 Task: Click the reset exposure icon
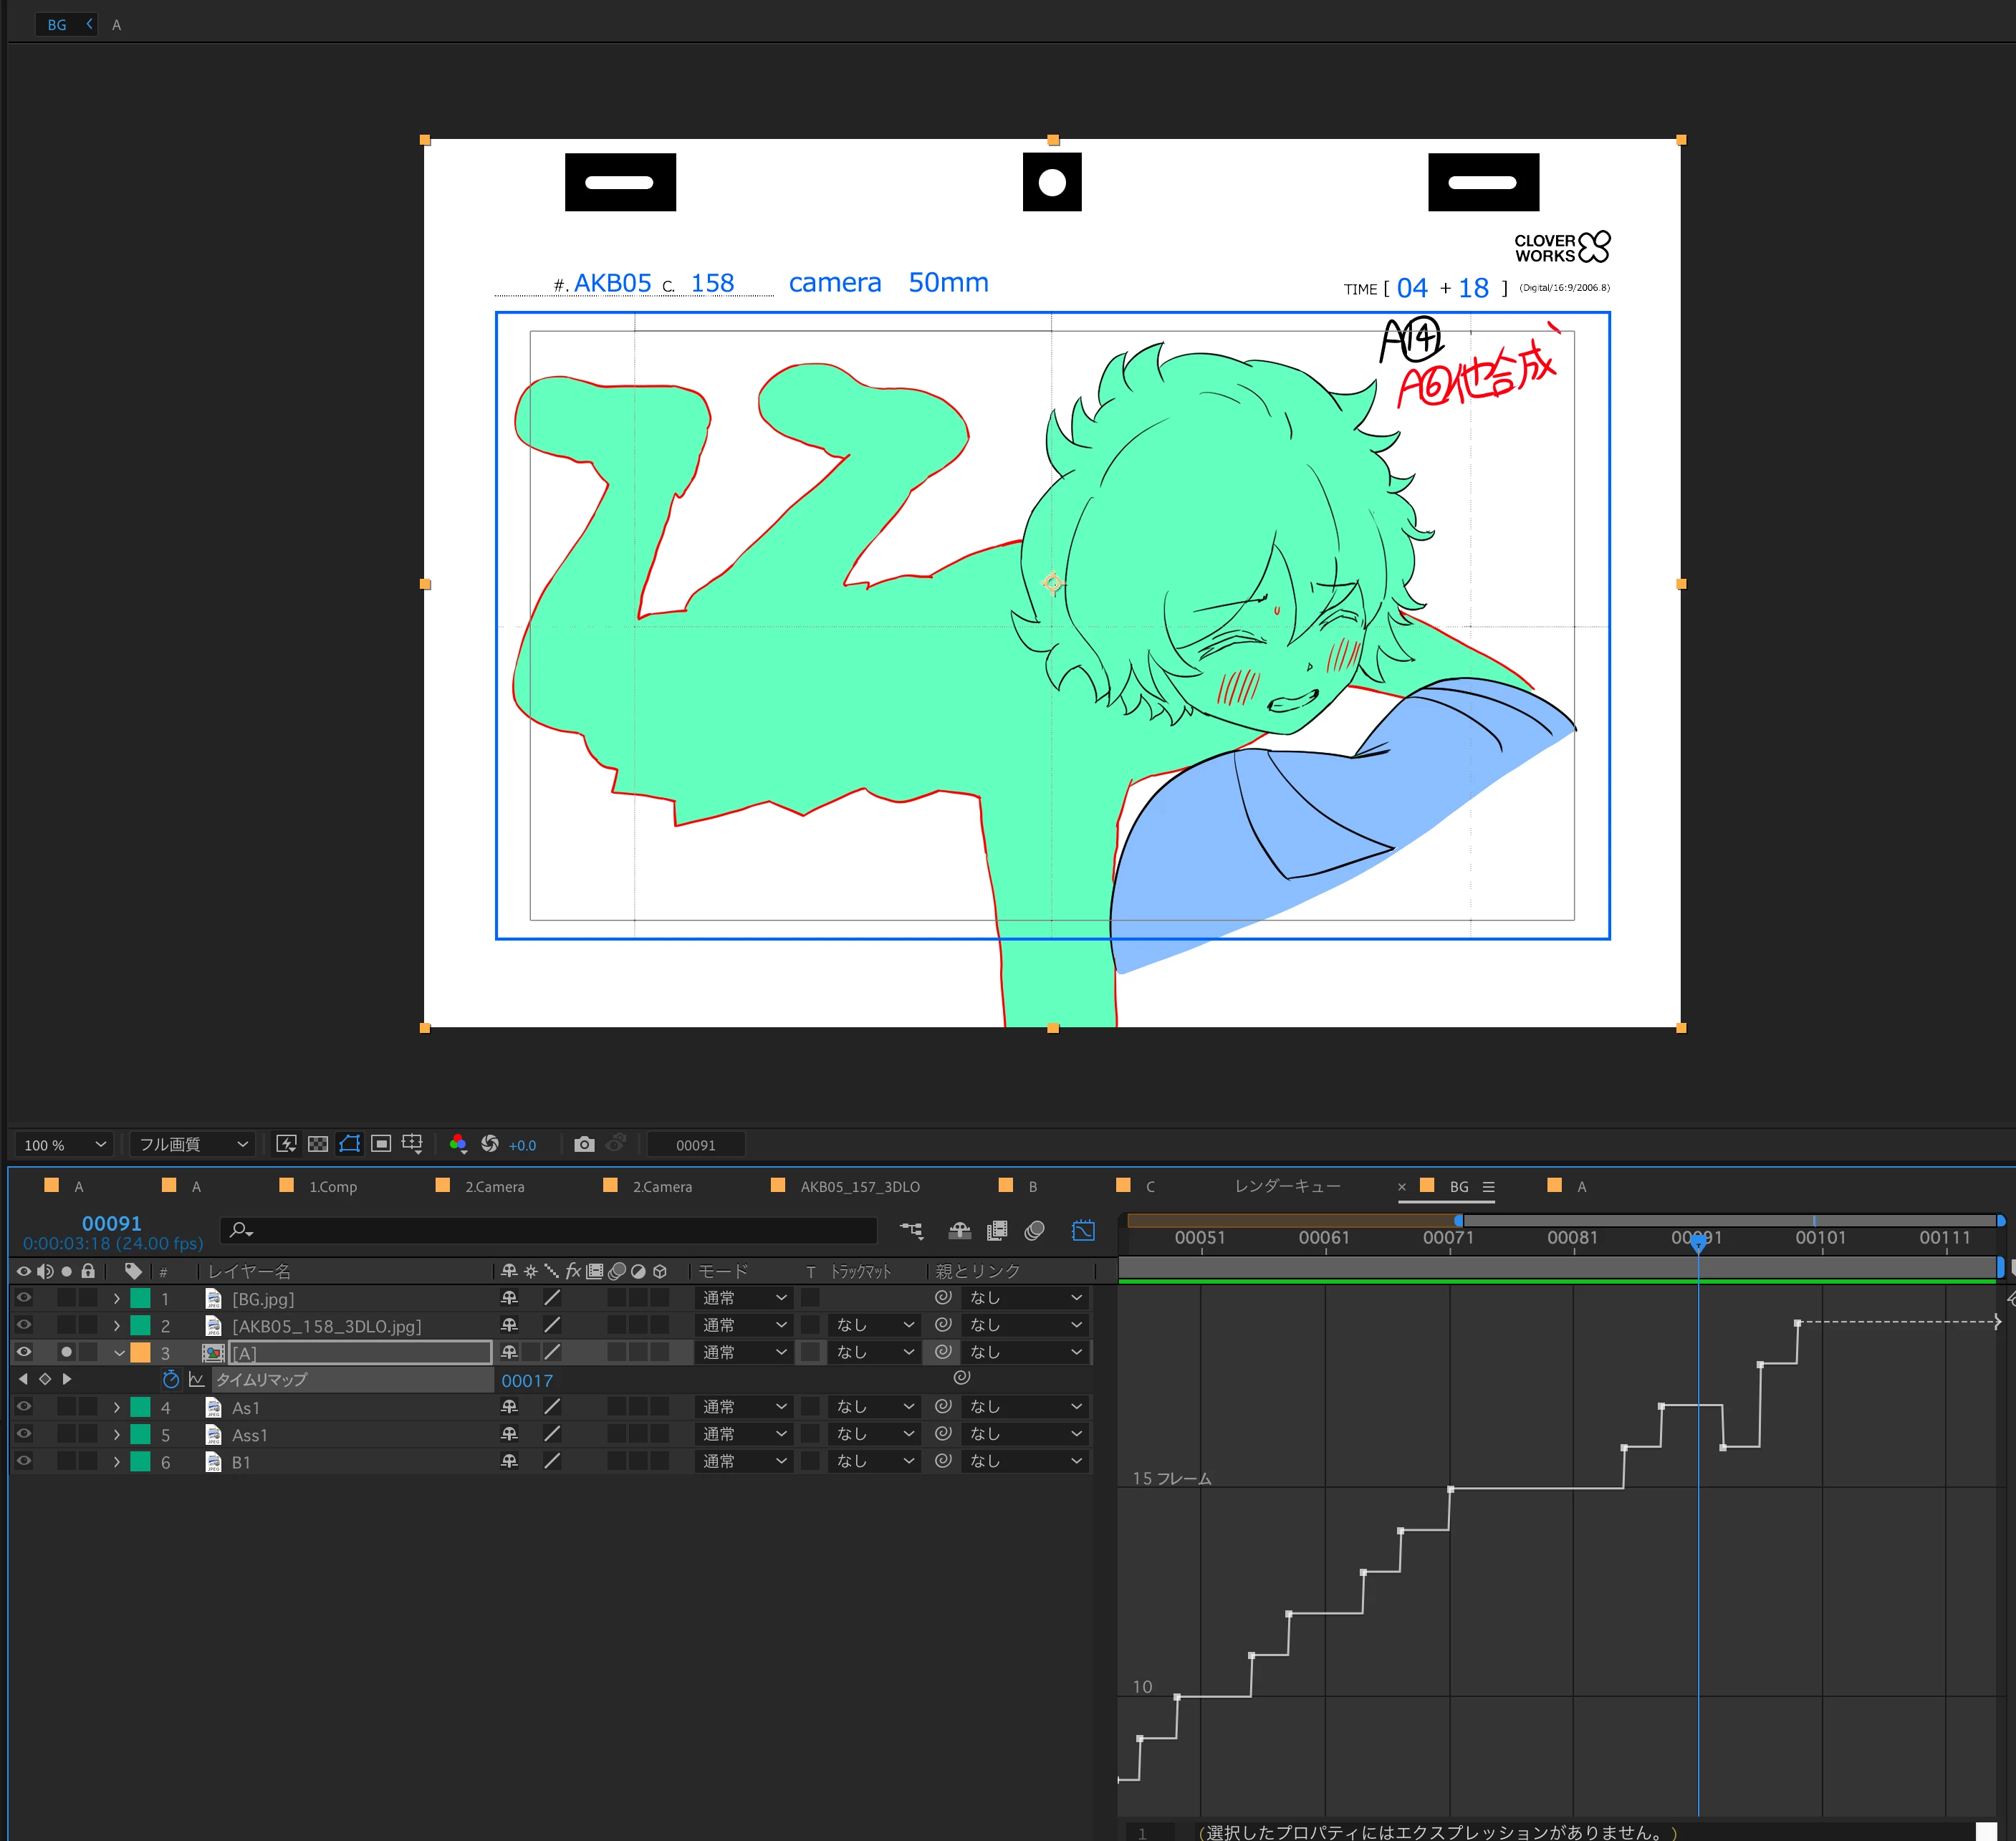490,1144
